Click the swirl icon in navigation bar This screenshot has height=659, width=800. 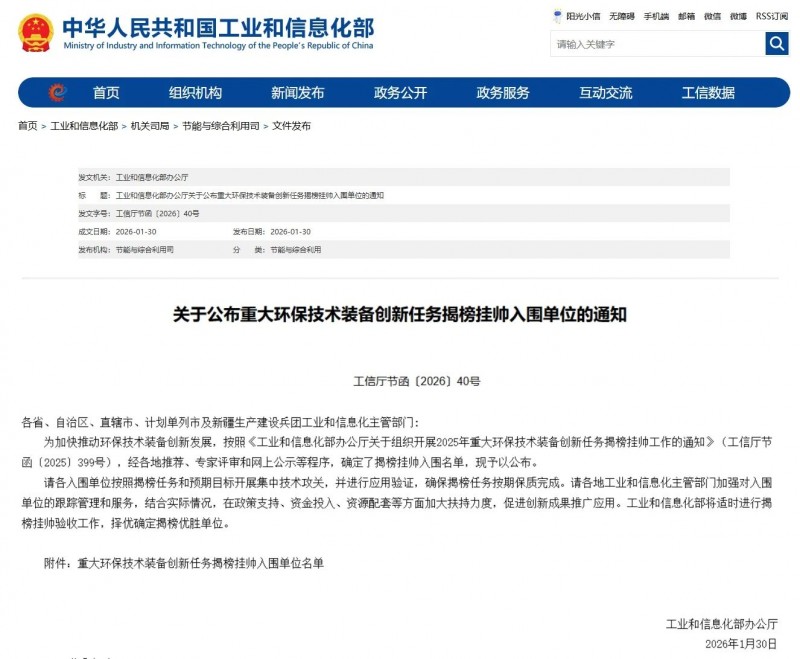57,93
